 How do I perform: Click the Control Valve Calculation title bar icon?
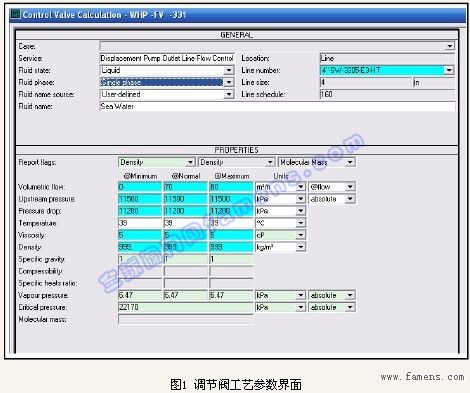tap(15, 14)
